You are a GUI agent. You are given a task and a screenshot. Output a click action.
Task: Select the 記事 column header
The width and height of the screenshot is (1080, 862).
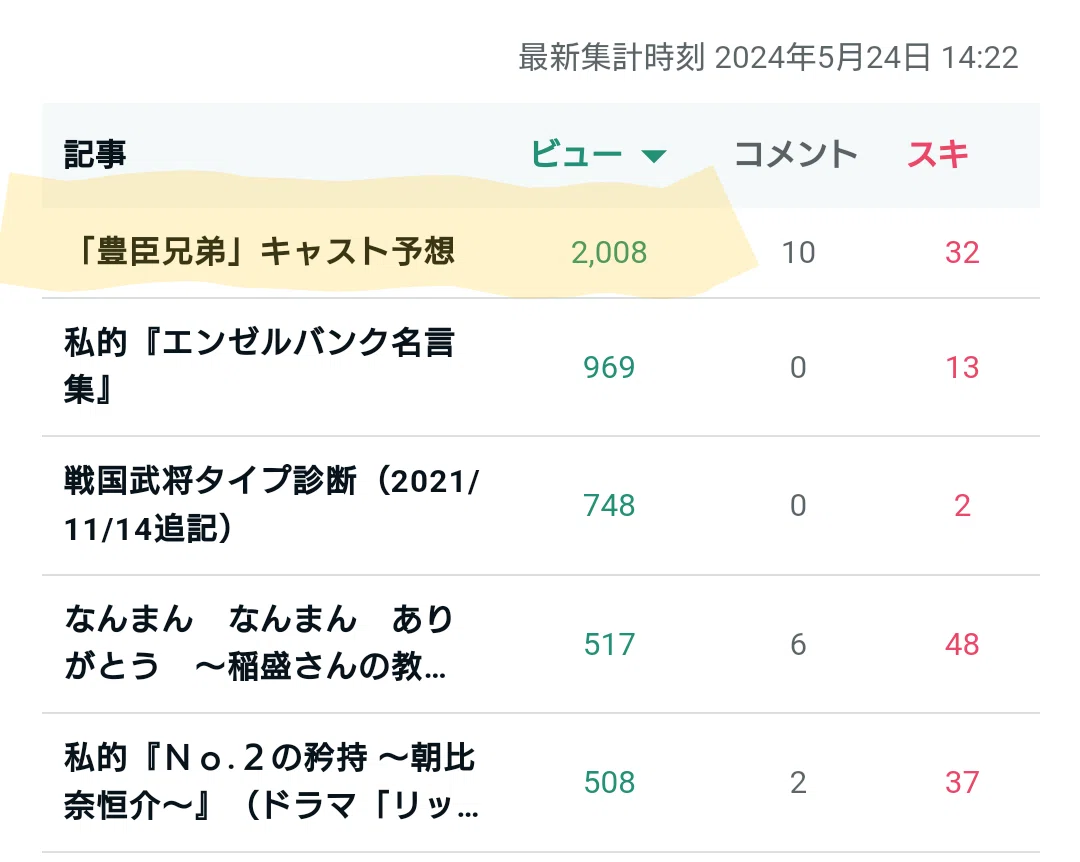95,154
